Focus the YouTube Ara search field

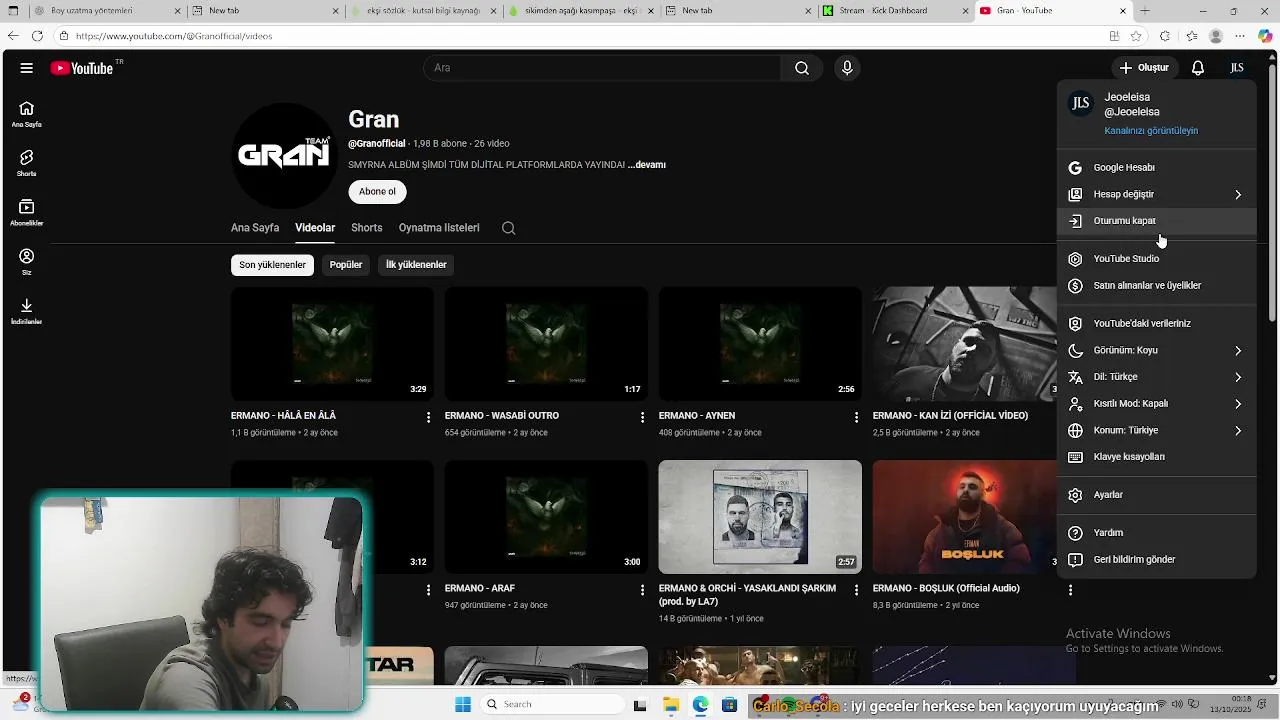click(603, 68)
